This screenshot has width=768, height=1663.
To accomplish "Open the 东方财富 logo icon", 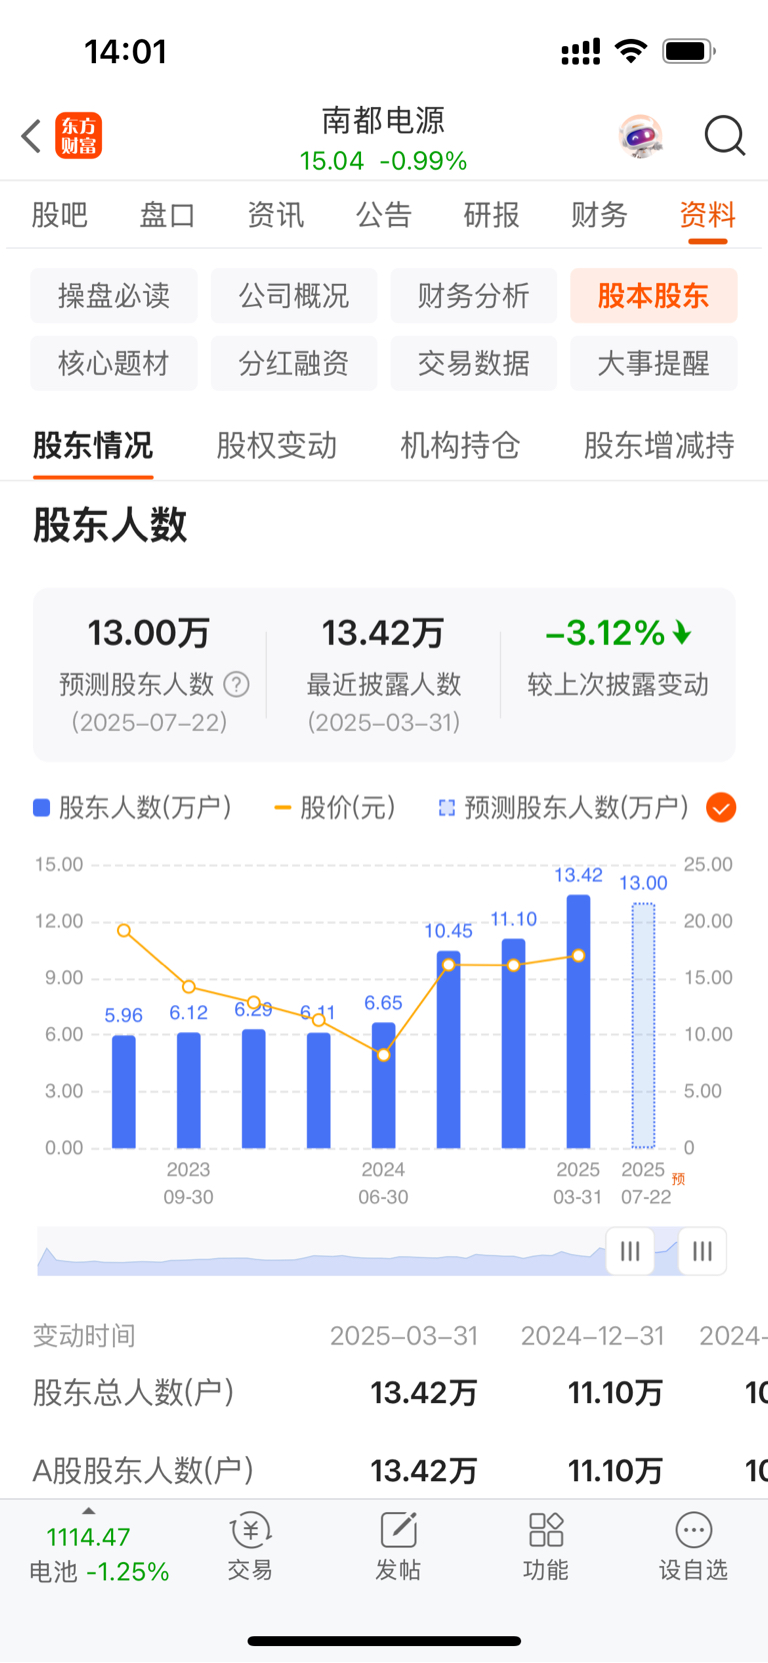I will 78,136.
